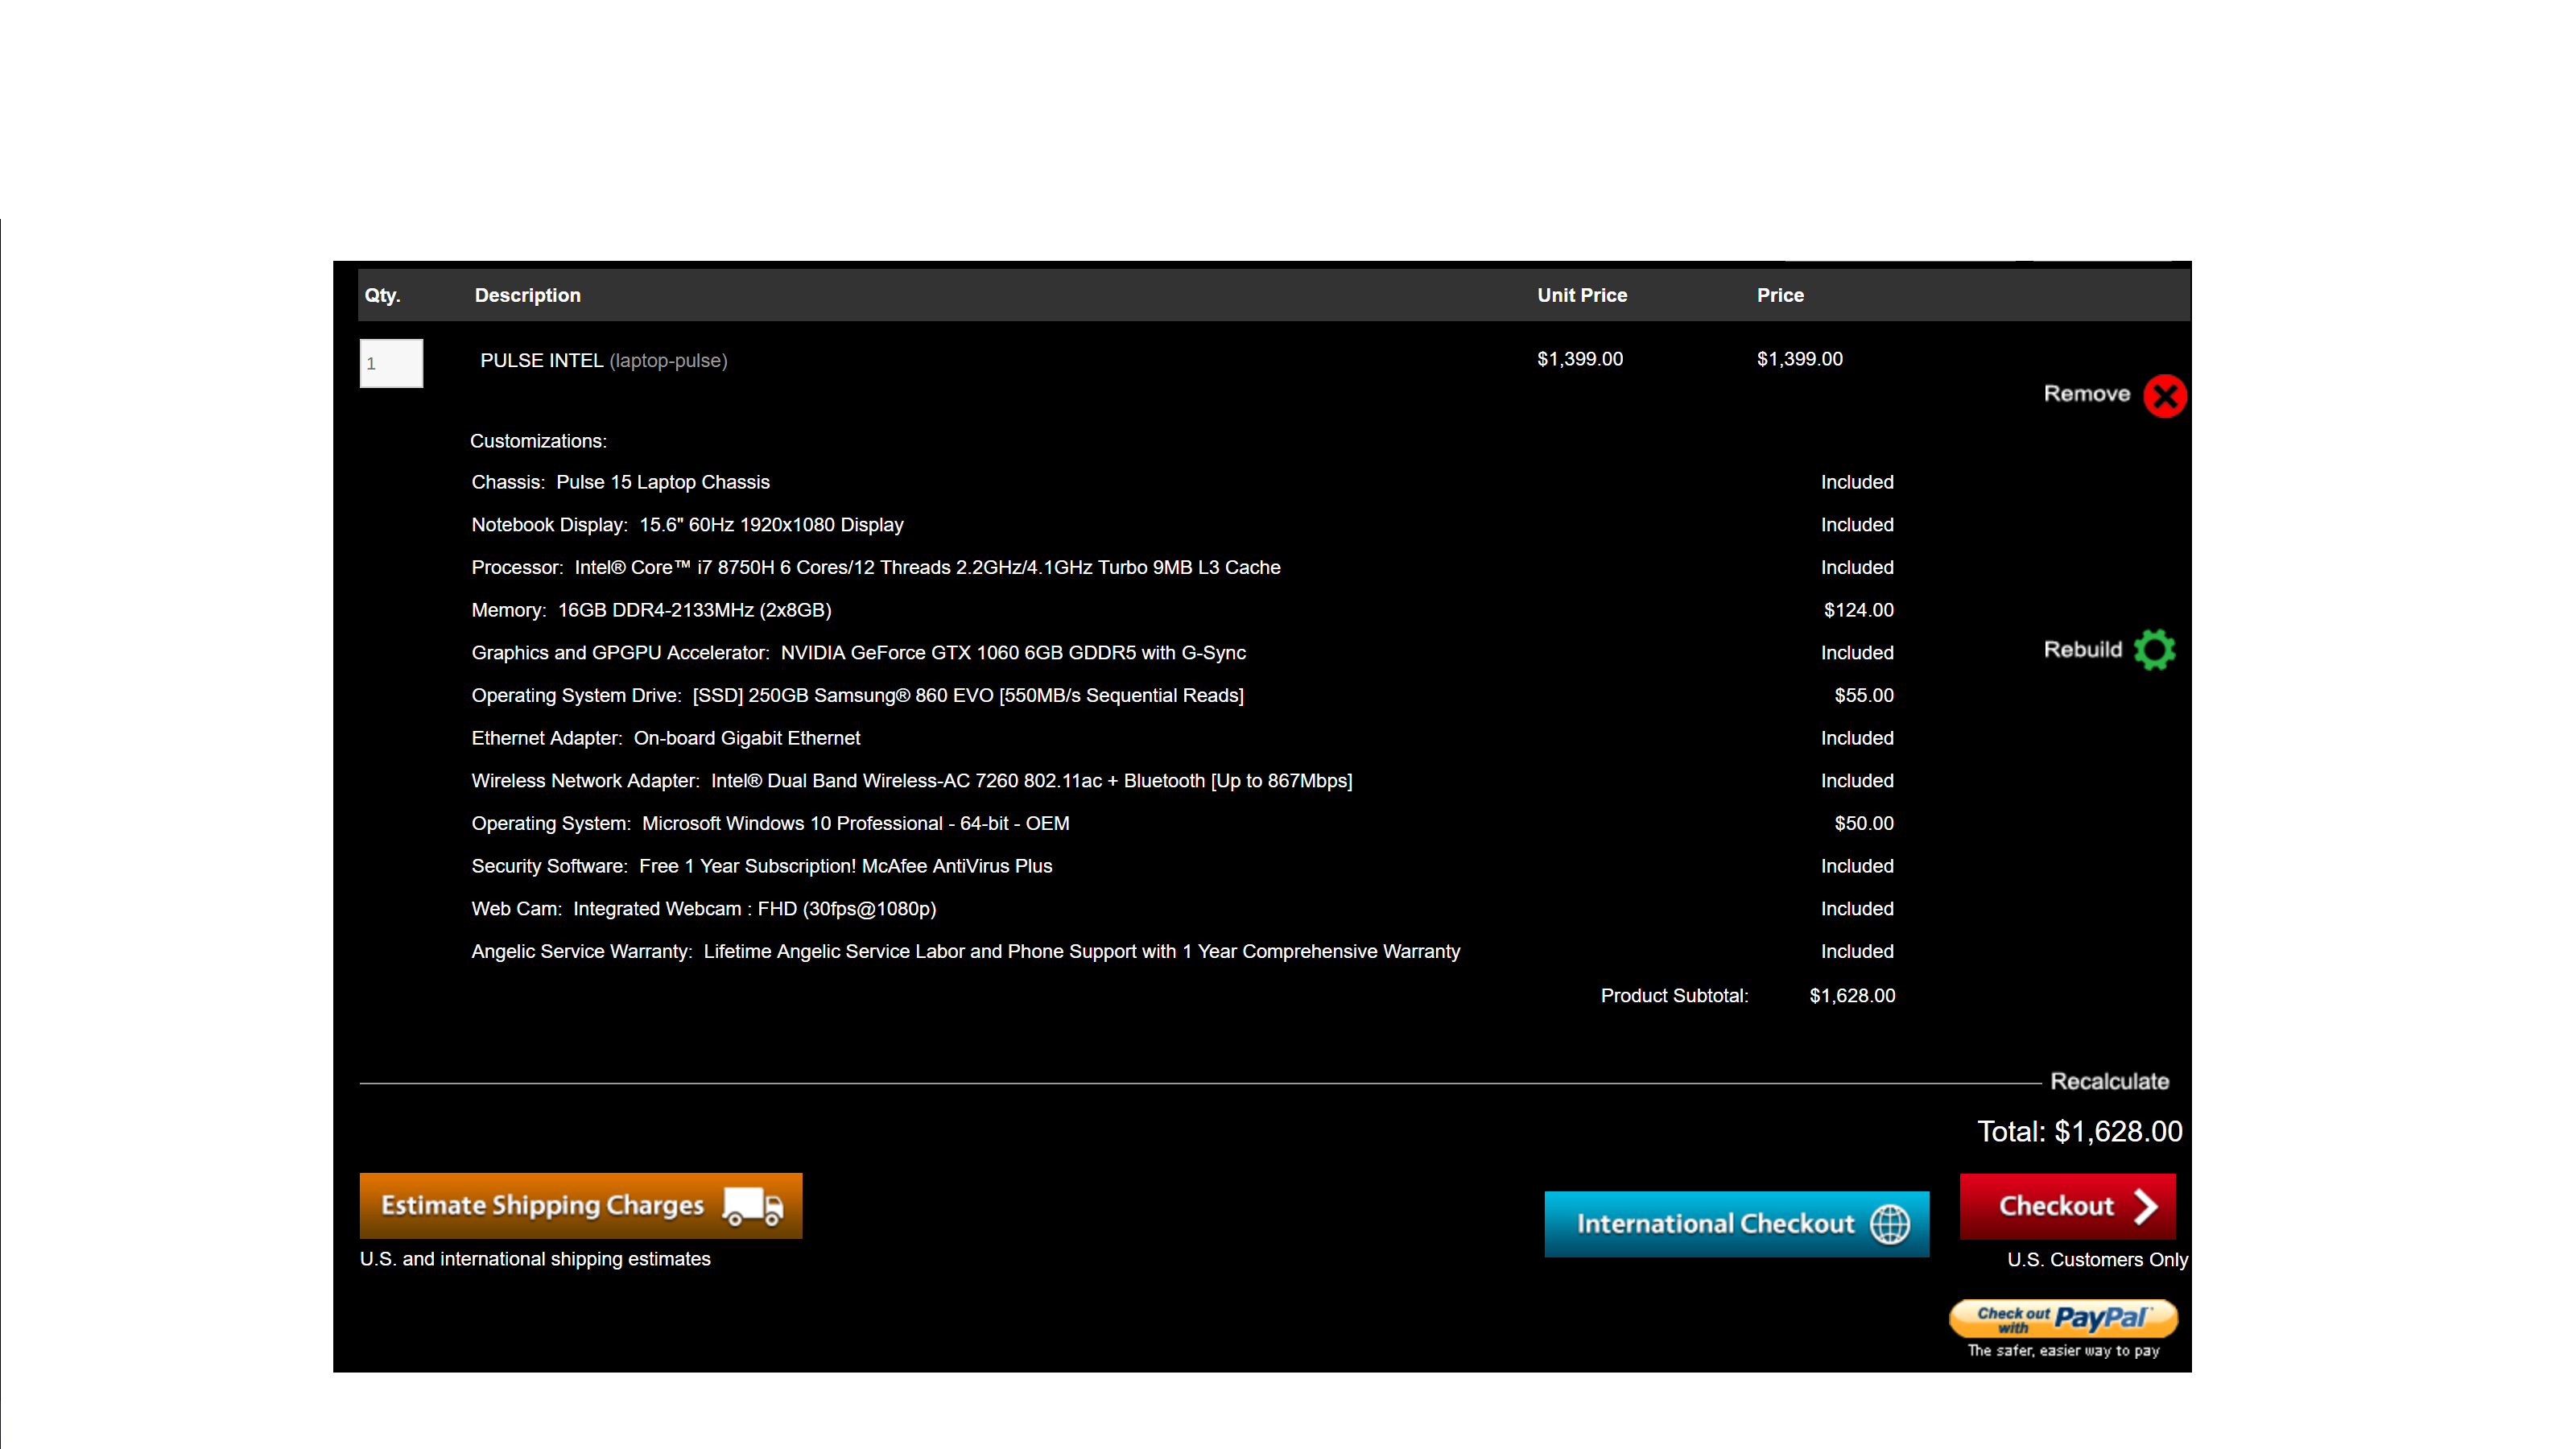Click the Memory 16GB DDR4-2133MHz row
This screenshot has height=1449, width=2576.
pos(651,610)
